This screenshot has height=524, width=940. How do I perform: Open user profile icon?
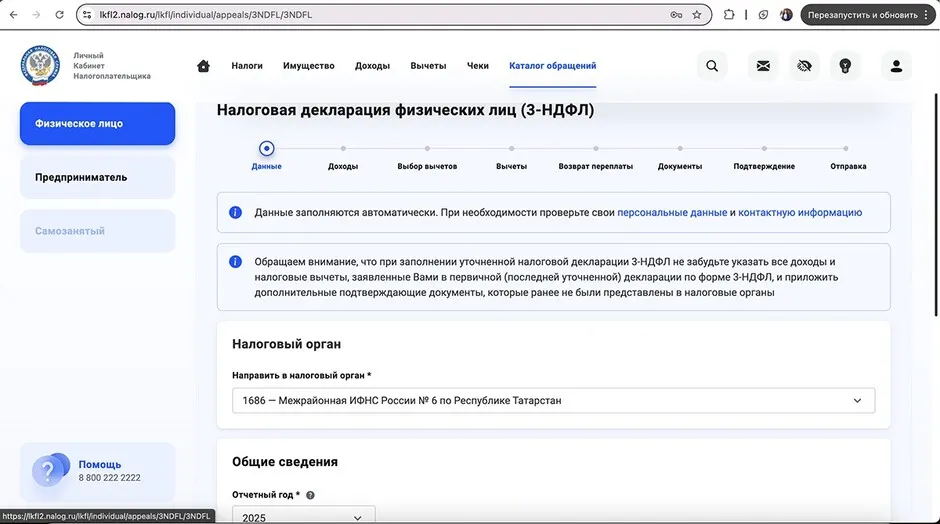(896, 66)
